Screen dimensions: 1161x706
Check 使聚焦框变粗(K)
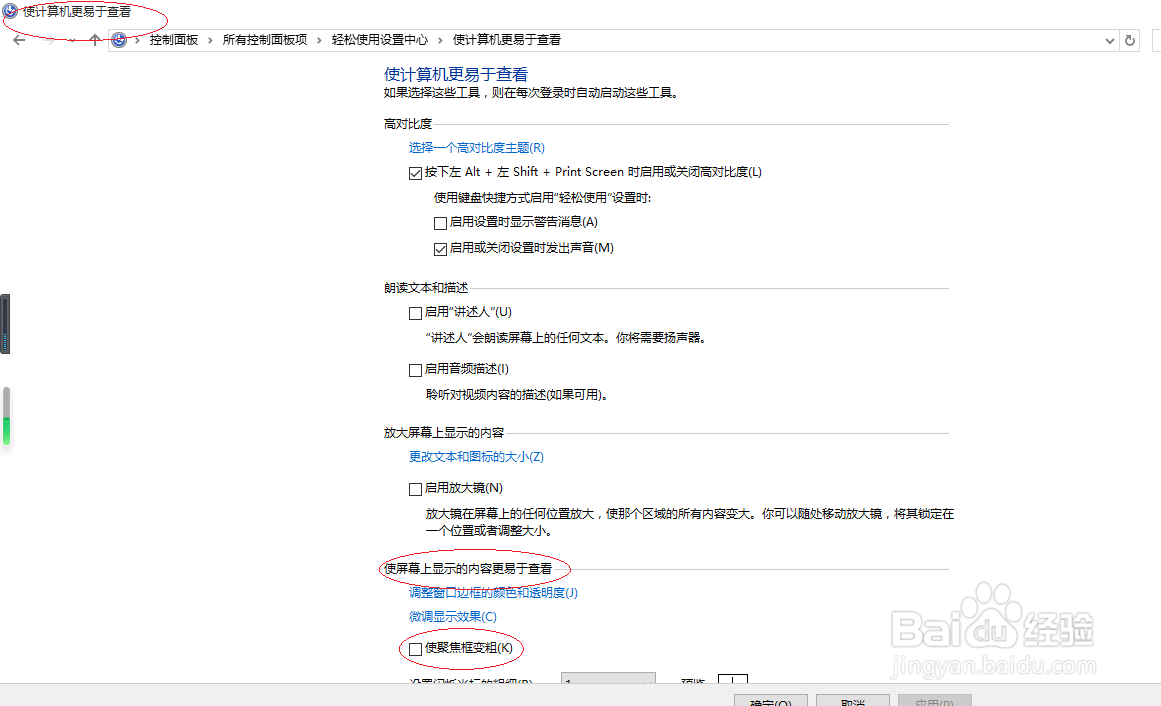click(415, 649)
